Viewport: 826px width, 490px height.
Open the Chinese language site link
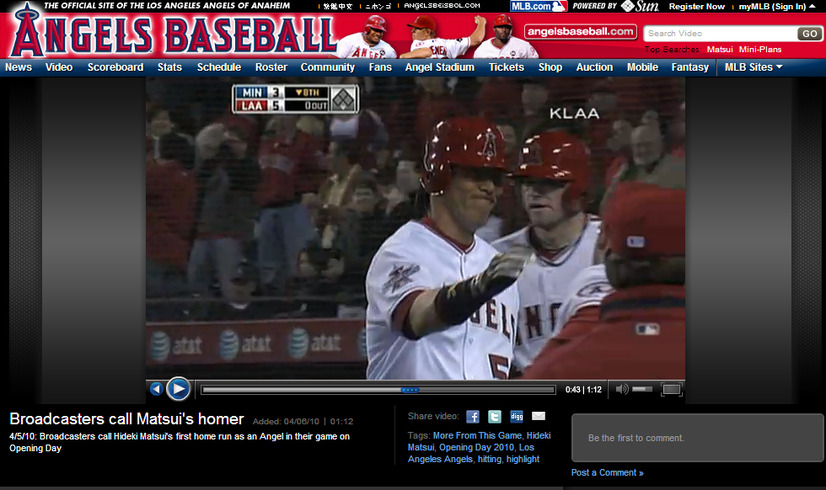pyautogui.click(x=338, y=6)
